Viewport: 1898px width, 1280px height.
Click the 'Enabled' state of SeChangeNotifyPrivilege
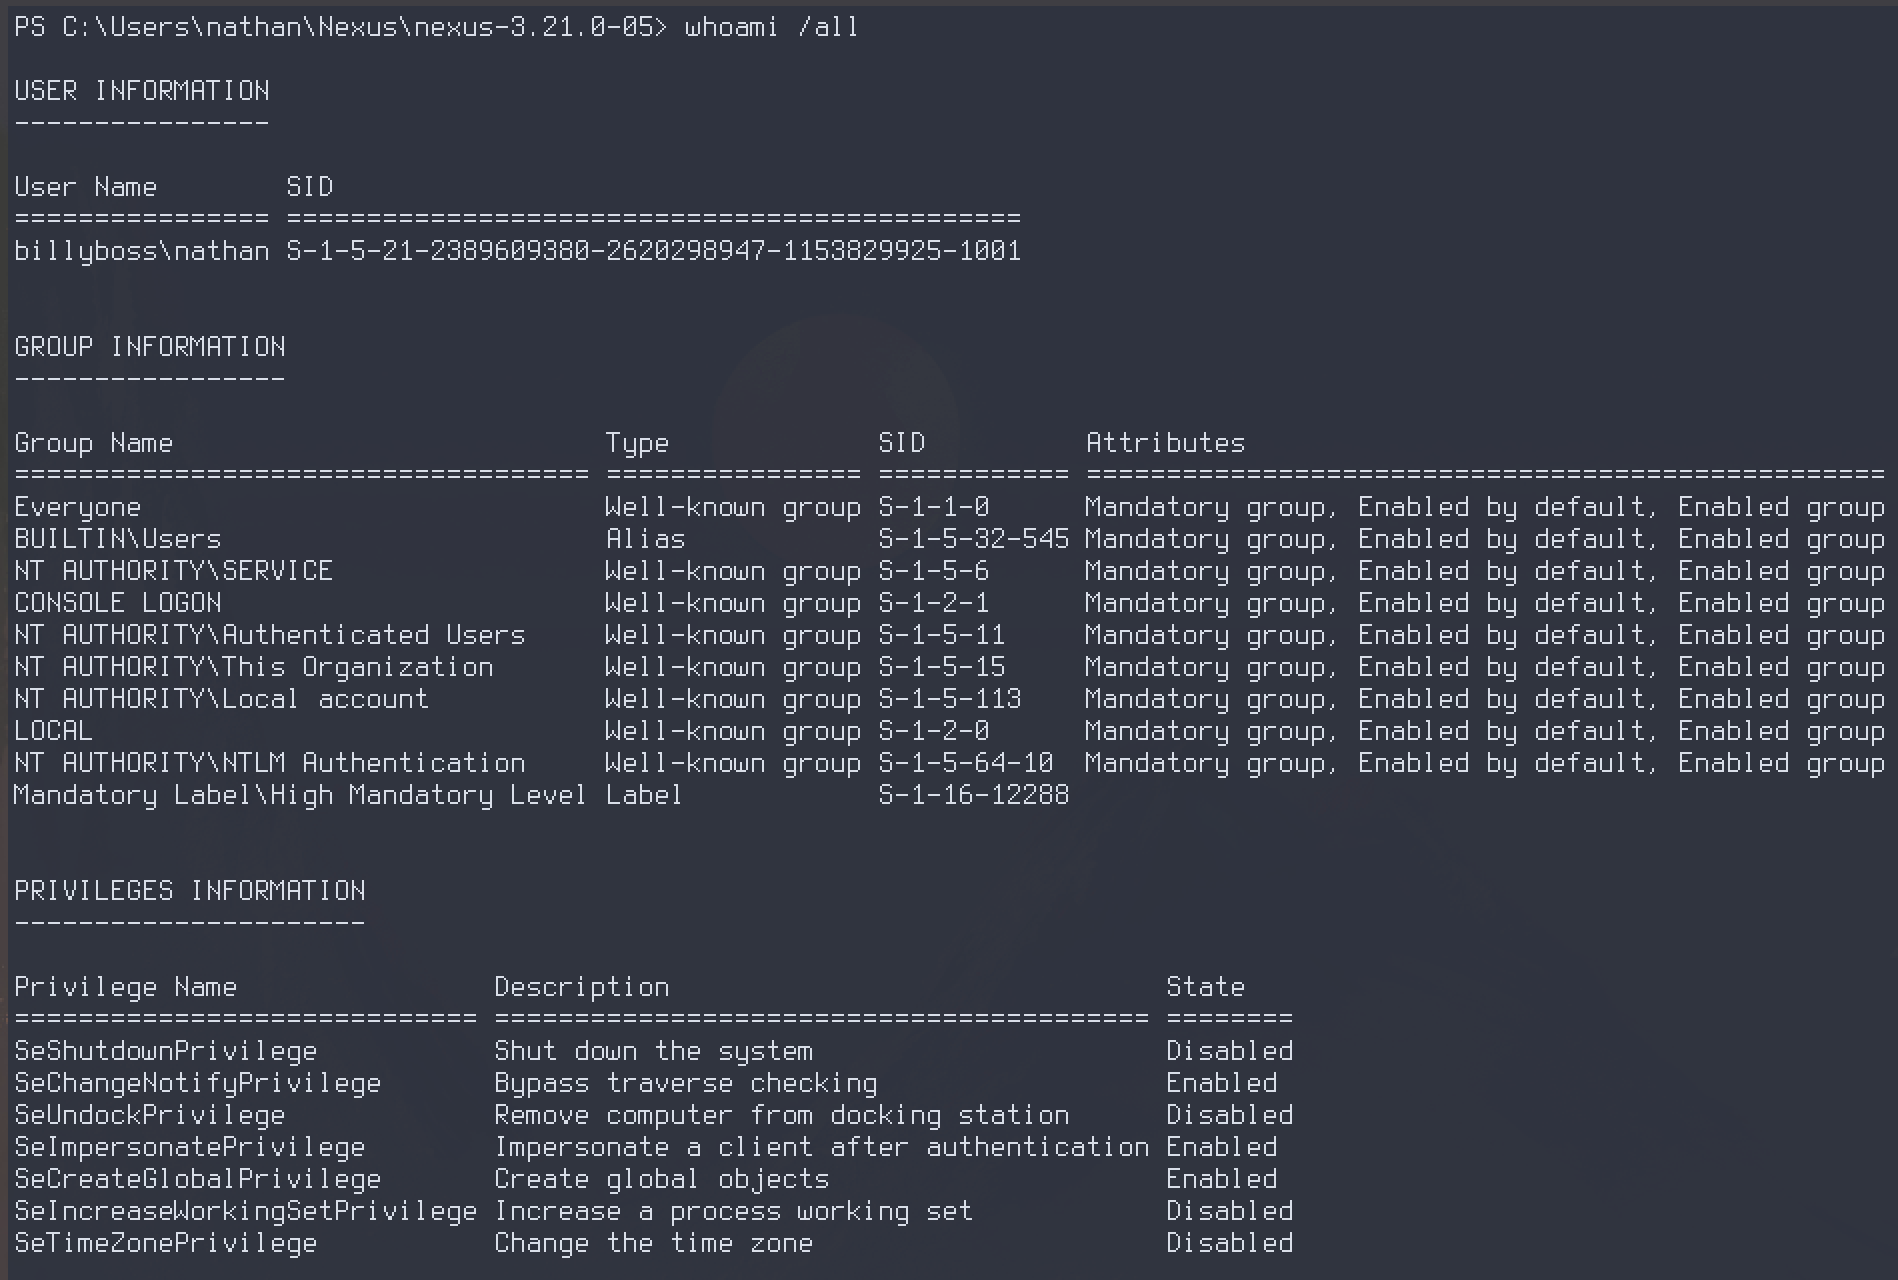point(1222,1083)
